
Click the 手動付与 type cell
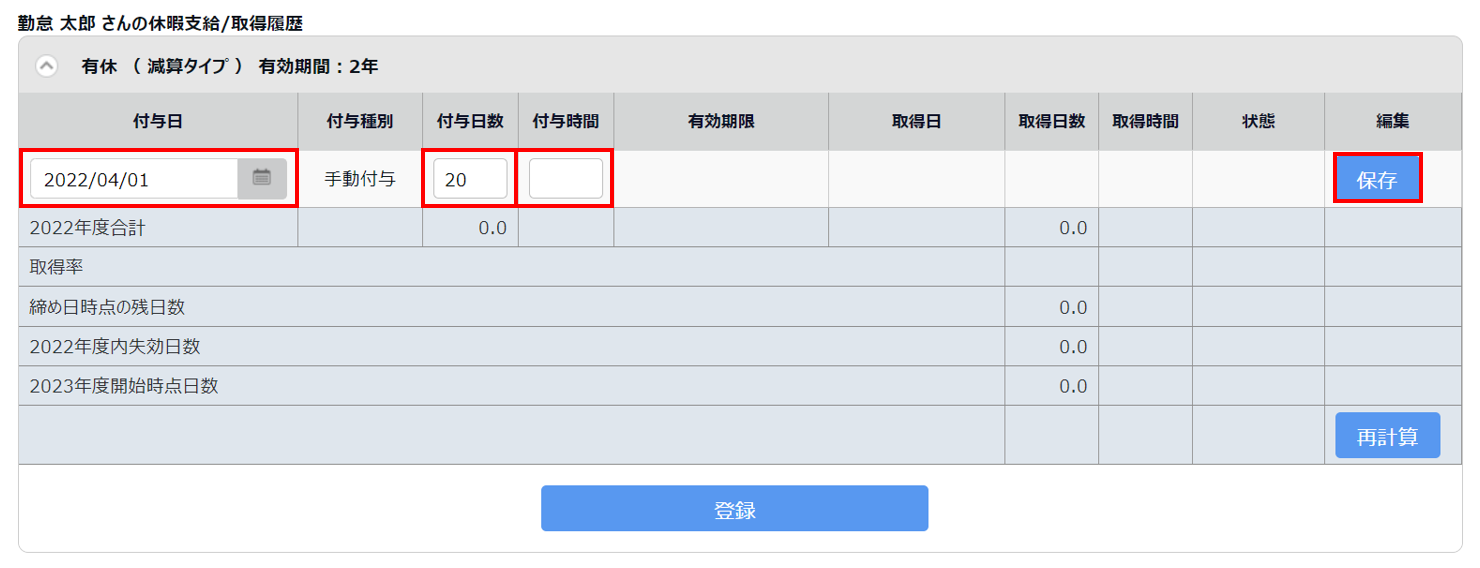(360, 180)
